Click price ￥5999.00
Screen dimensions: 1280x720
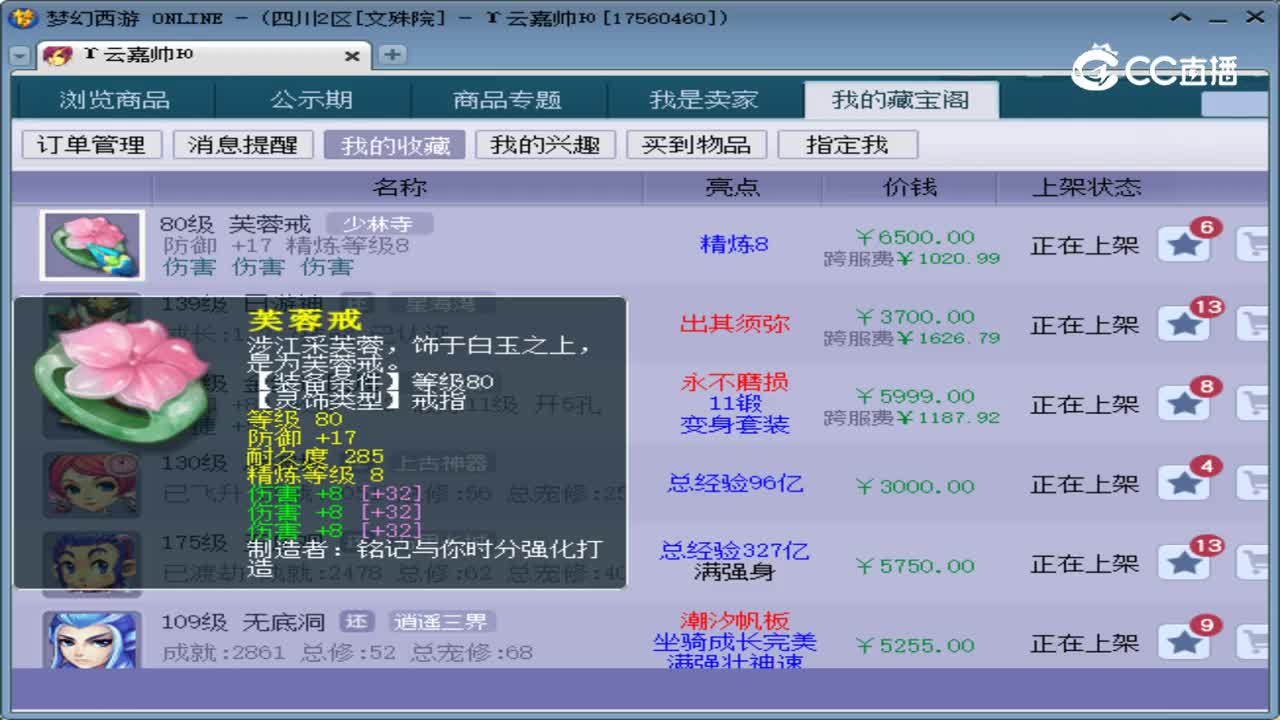(915, 397)
